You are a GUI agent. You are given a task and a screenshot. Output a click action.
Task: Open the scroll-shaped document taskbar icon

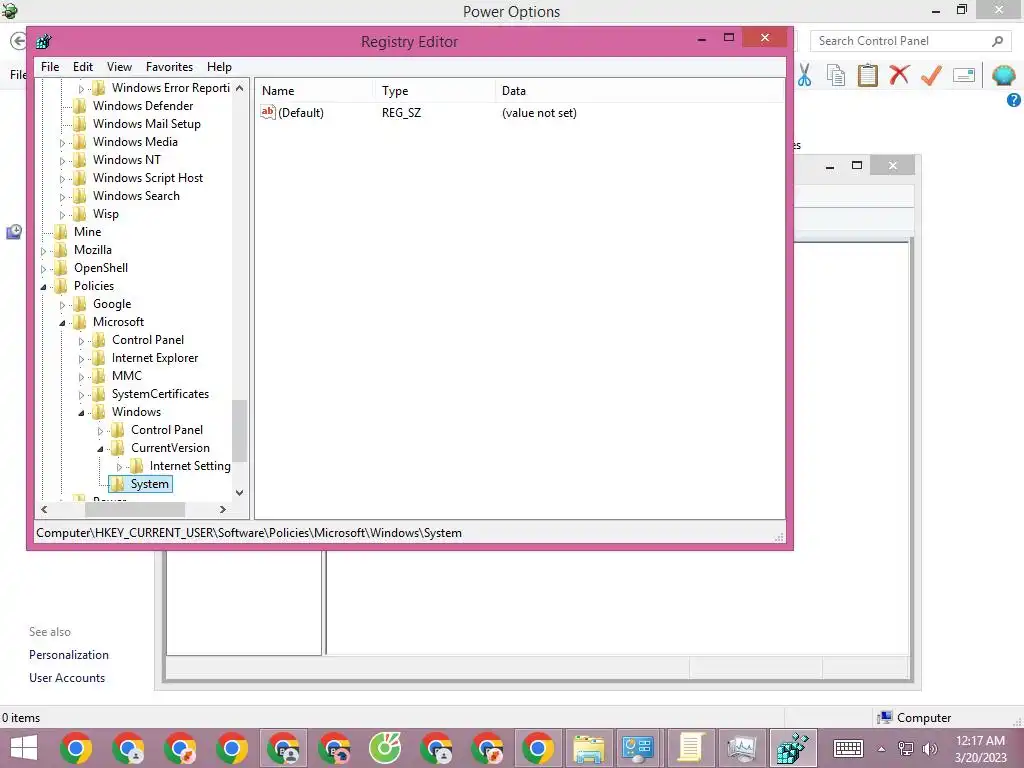[690, 748]
